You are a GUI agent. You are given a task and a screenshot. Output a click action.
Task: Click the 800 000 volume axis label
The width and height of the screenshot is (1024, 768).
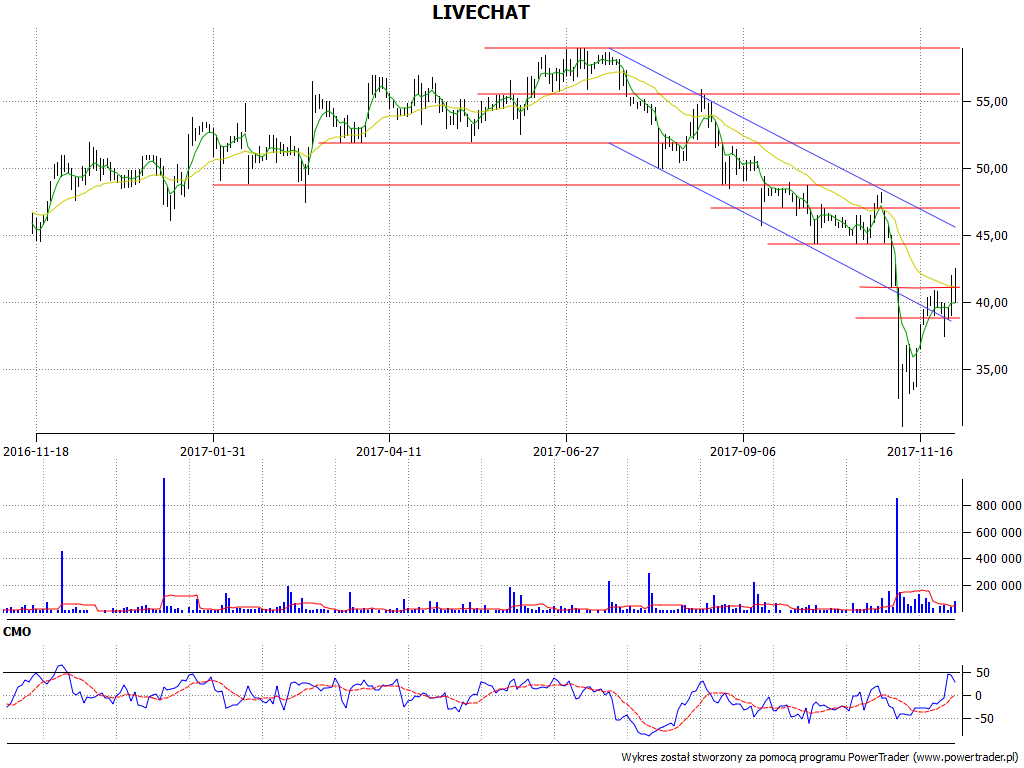999,506
